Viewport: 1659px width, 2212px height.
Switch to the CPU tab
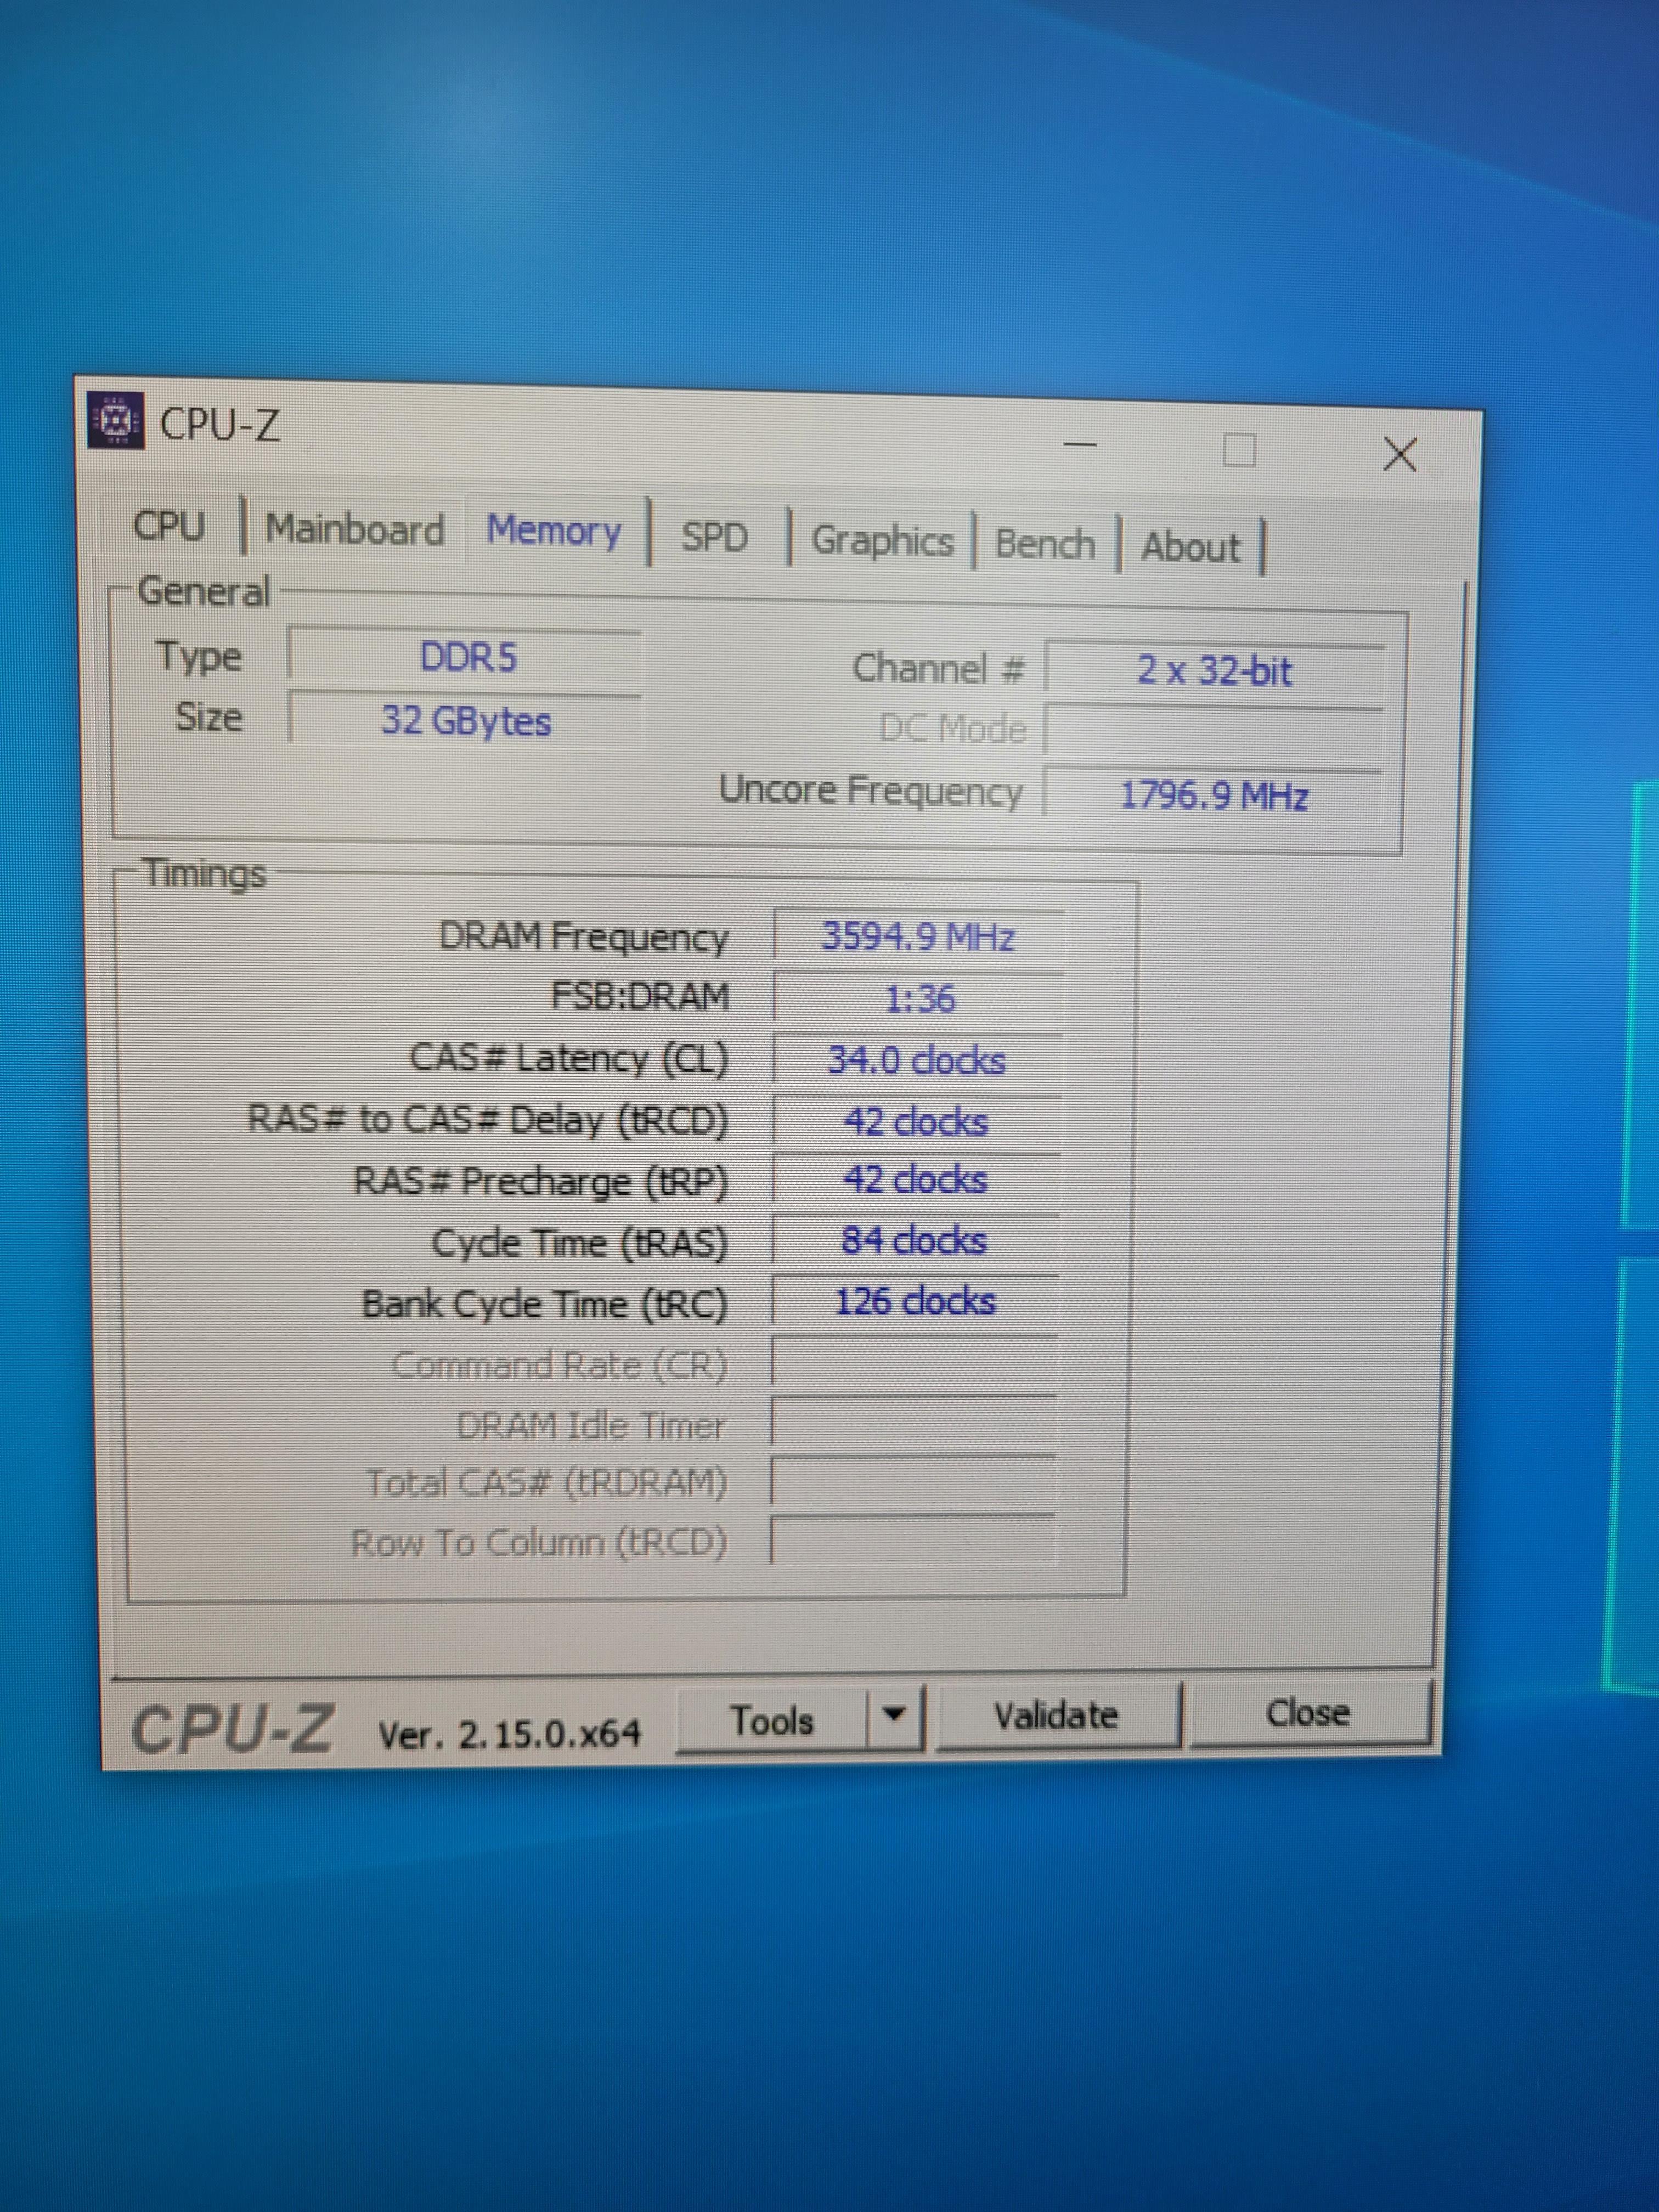[169, 526]
